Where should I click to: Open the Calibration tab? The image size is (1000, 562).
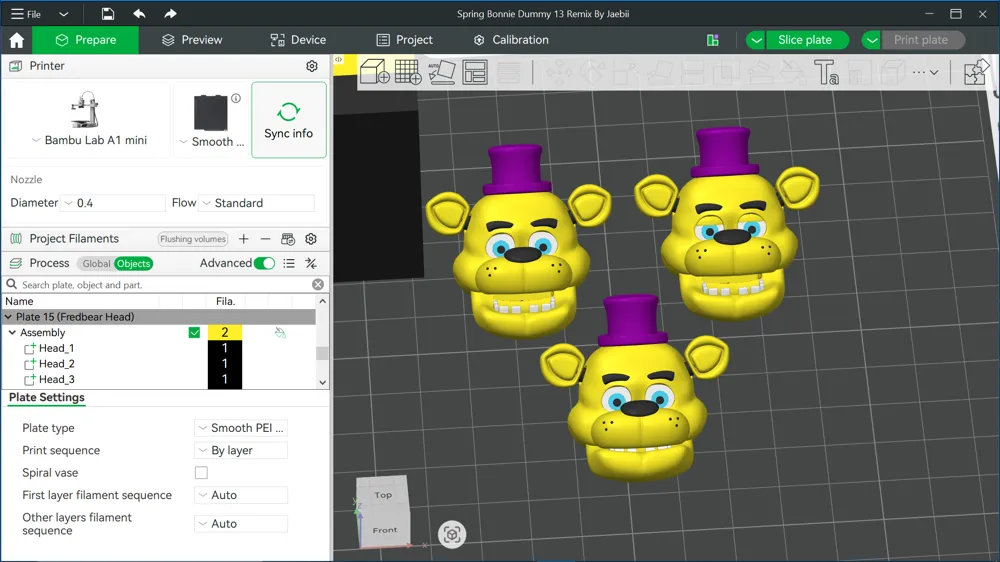pos(511,40)
